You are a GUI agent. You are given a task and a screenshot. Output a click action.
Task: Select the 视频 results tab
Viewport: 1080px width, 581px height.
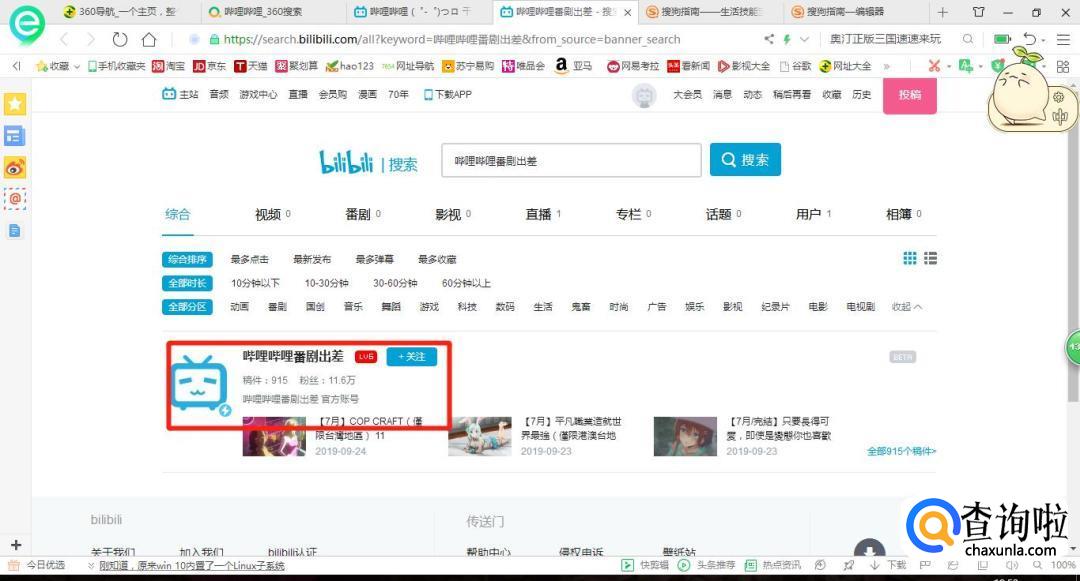pos(273,214)
